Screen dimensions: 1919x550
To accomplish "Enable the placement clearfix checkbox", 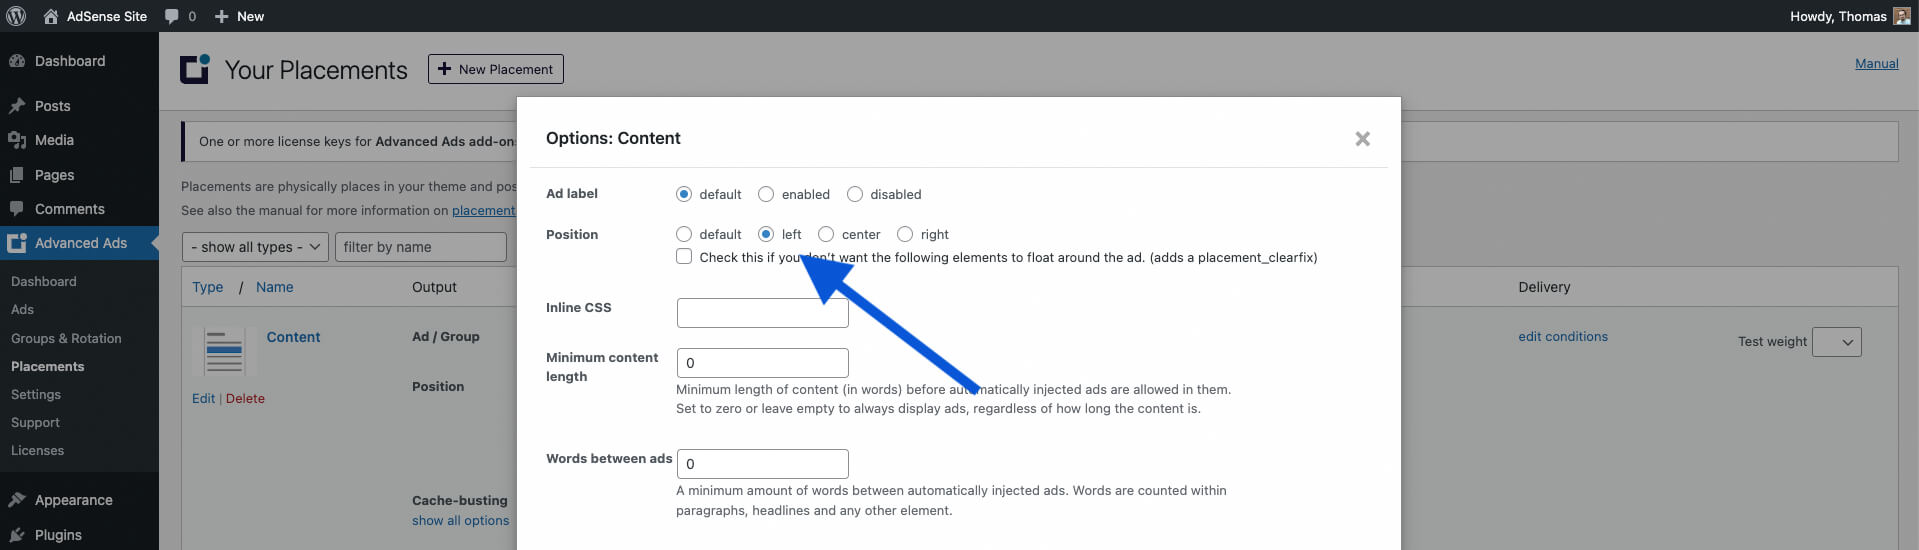I will click(684, 257).
